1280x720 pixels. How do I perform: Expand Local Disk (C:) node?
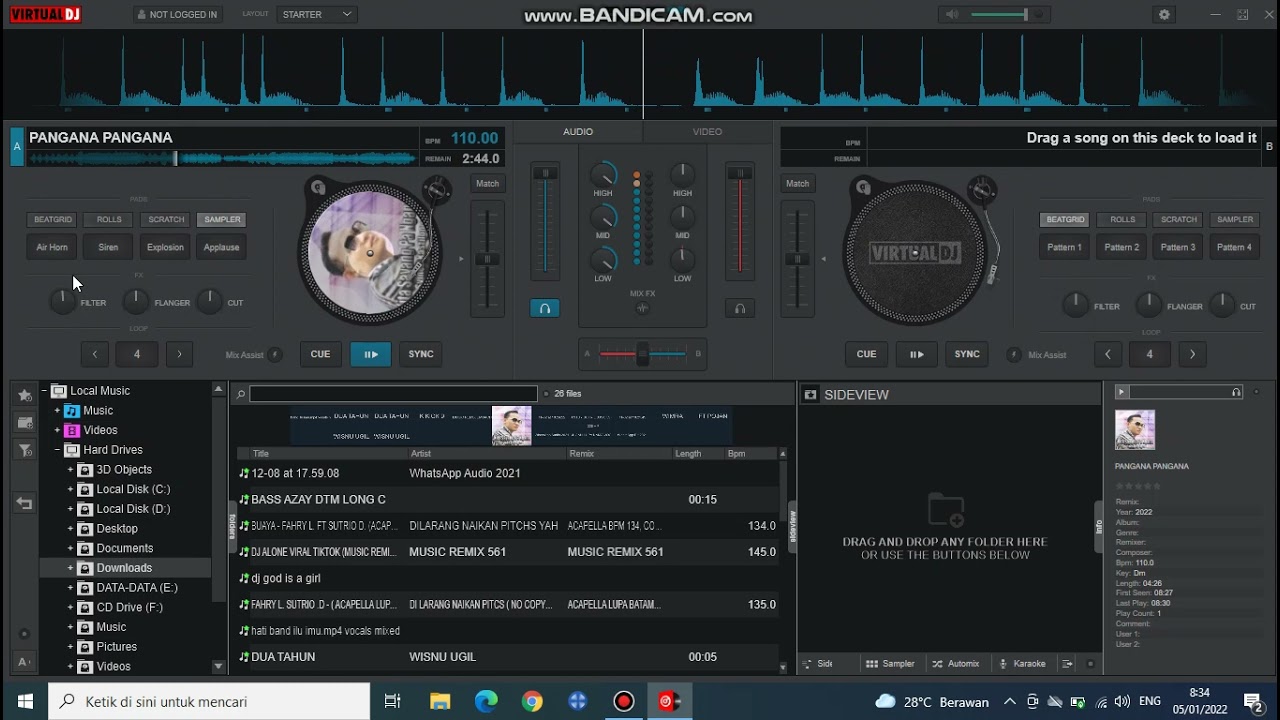point(70,489)
